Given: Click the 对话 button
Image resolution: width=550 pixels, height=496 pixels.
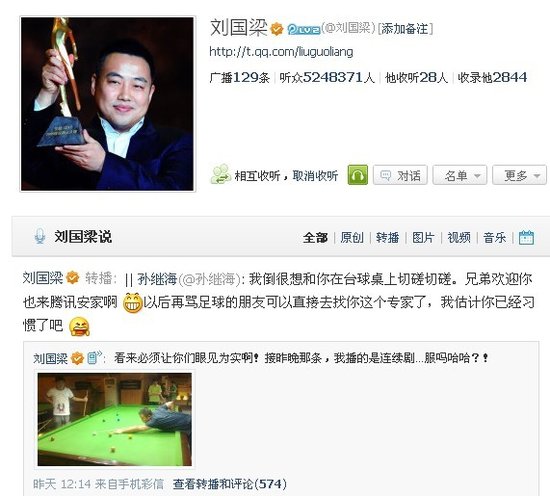Looking at the screenshot, I should pos(400,175).
